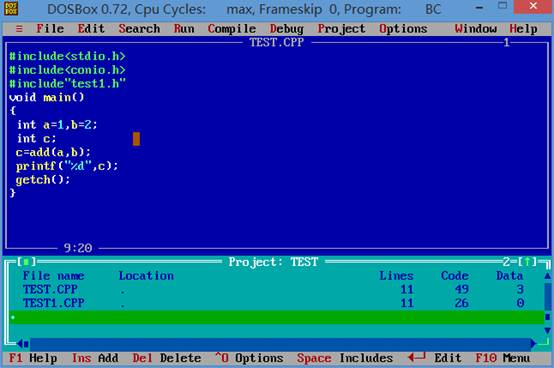554x368 pixels.
Task: Close the DOSBox window
Action: [x=533, y=6]
